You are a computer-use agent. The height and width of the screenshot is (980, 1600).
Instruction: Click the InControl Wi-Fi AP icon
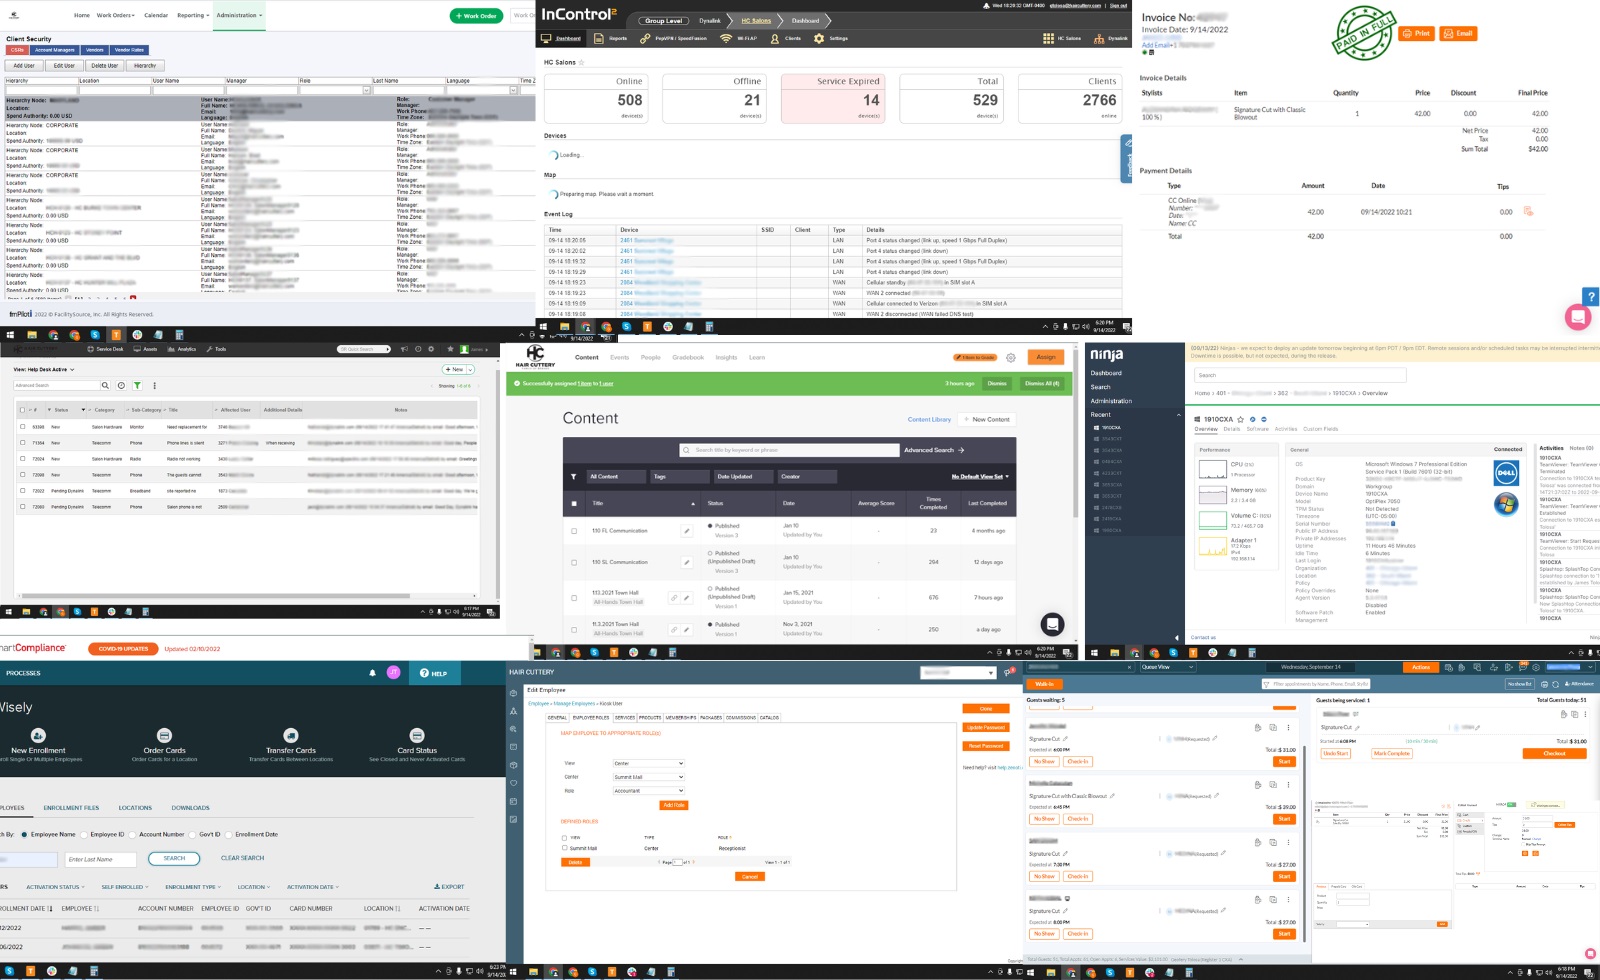pos(726,38)
